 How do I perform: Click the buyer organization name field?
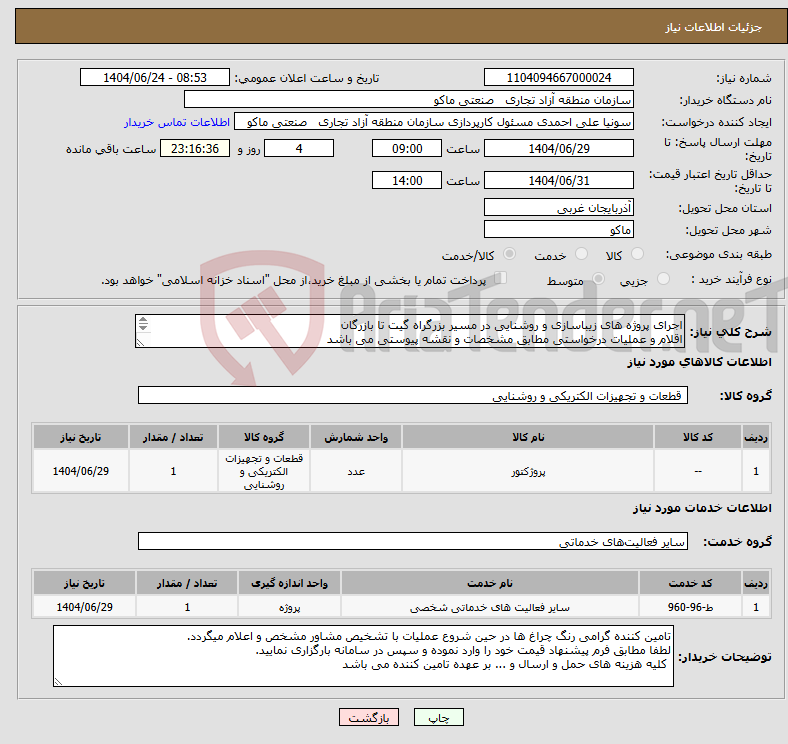(409, 100)
